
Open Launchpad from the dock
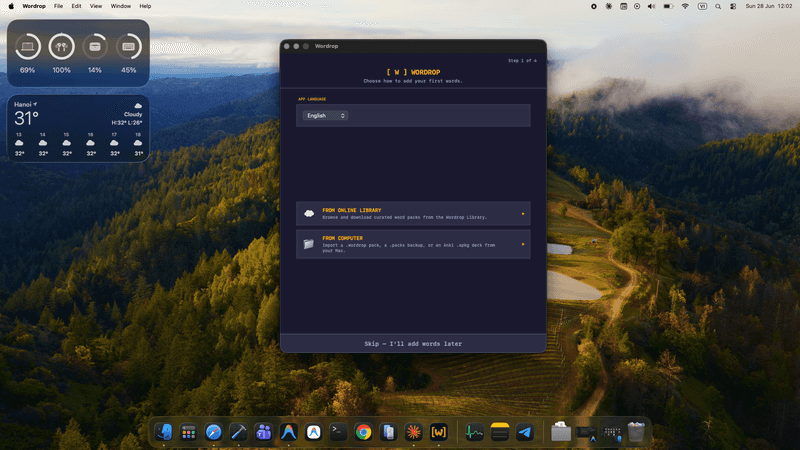189,432
